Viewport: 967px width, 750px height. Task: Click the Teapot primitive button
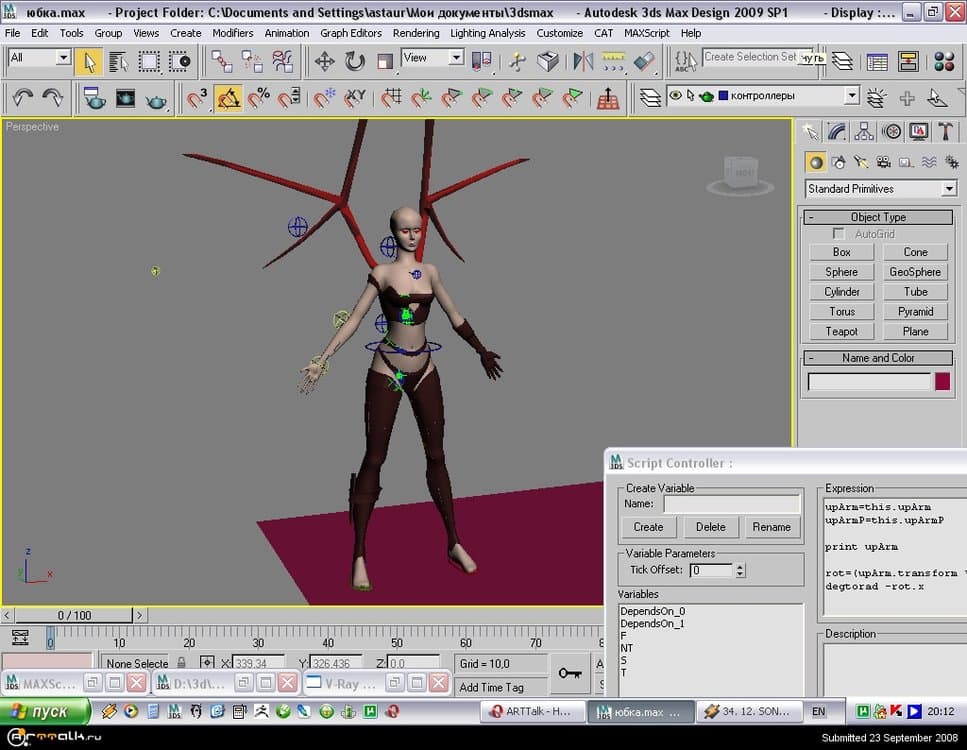(842, 331)
